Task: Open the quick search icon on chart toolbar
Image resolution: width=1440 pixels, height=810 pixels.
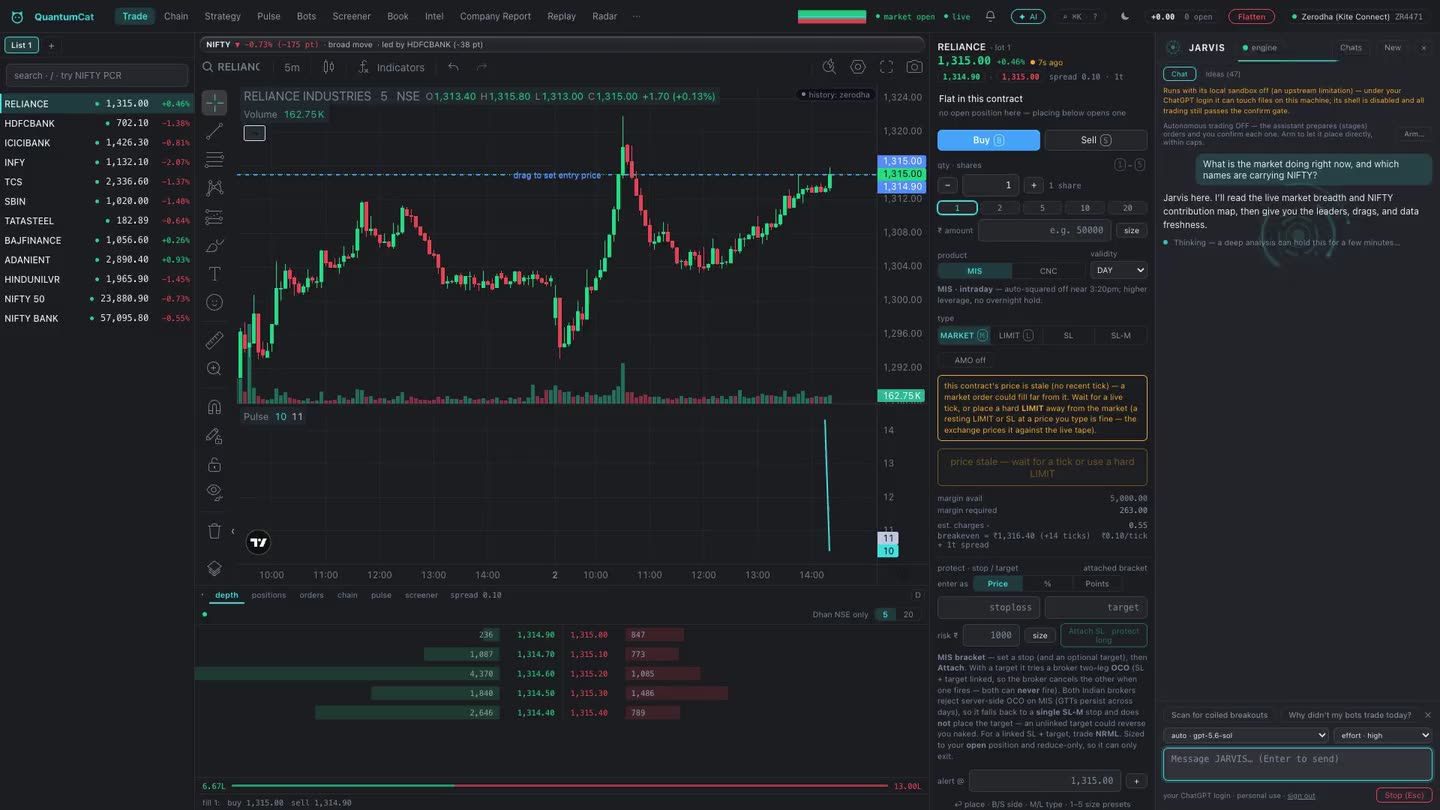Action: coord(829,67)
